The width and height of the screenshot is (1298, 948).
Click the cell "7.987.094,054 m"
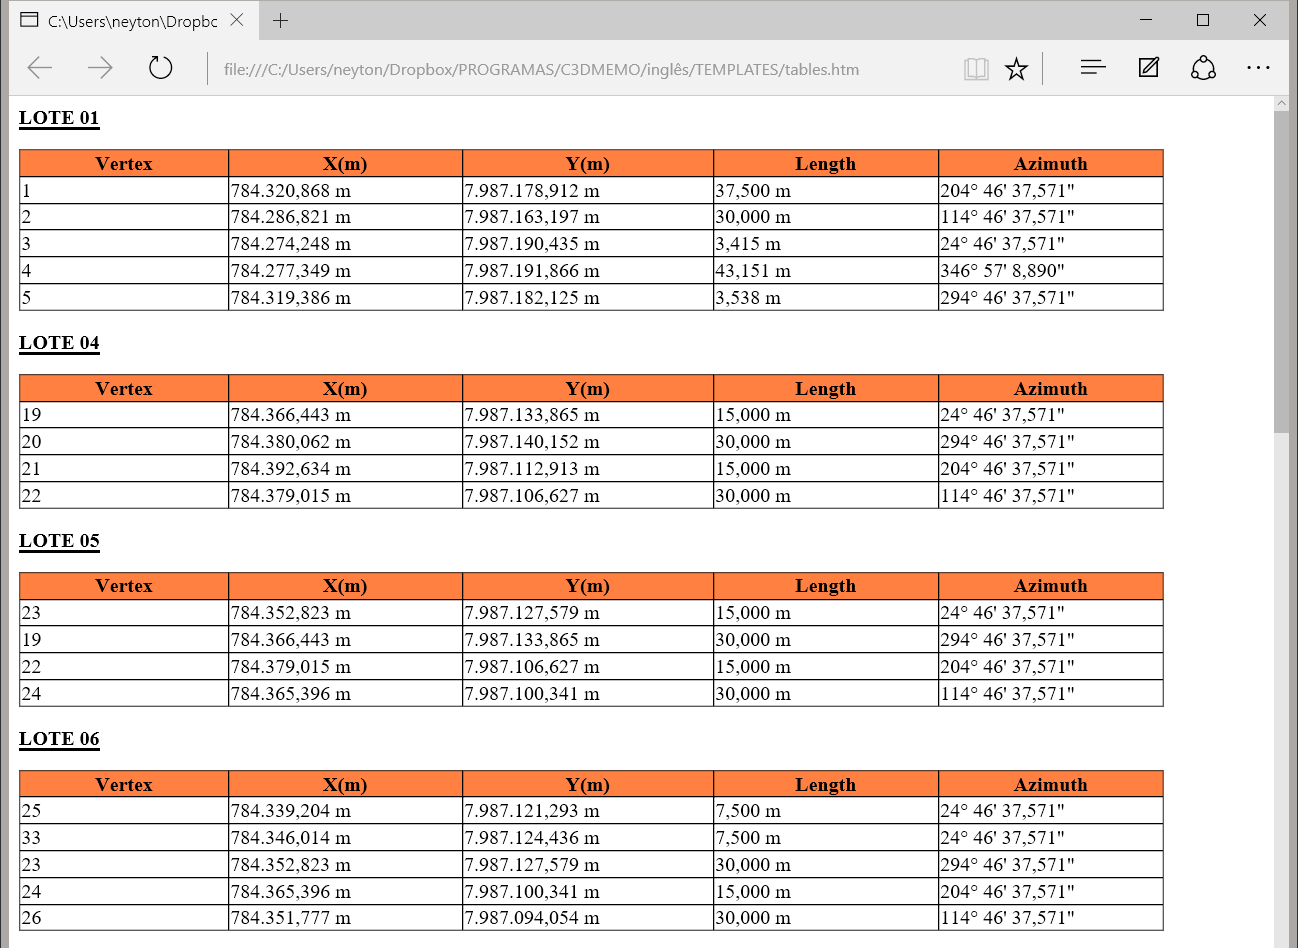pos(588,918)
